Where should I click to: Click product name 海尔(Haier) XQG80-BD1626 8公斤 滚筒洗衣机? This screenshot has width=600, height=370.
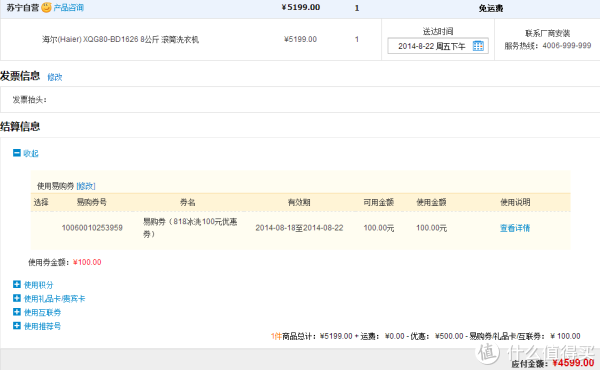pyautogui.click(x=121, y=39)
